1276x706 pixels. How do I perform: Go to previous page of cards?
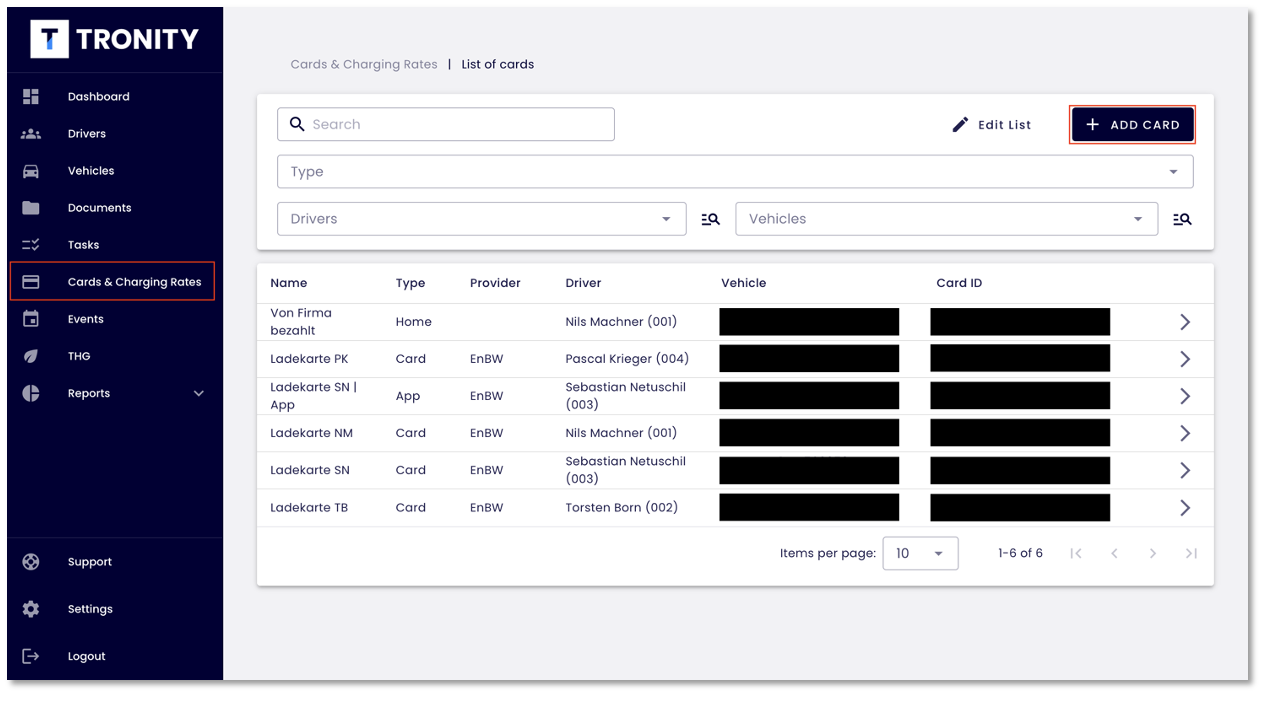click(1114, 553)
